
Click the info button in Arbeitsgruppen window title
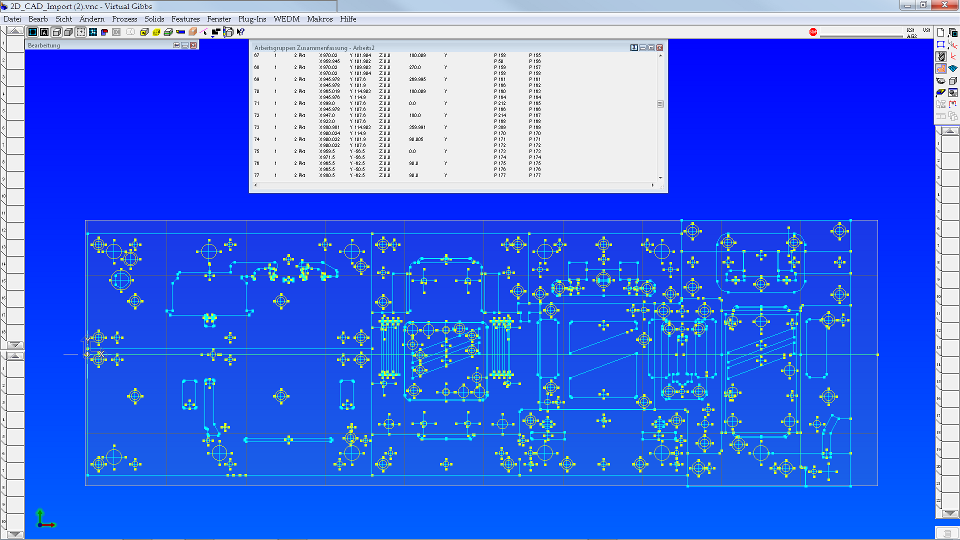[x=634, y=47]
